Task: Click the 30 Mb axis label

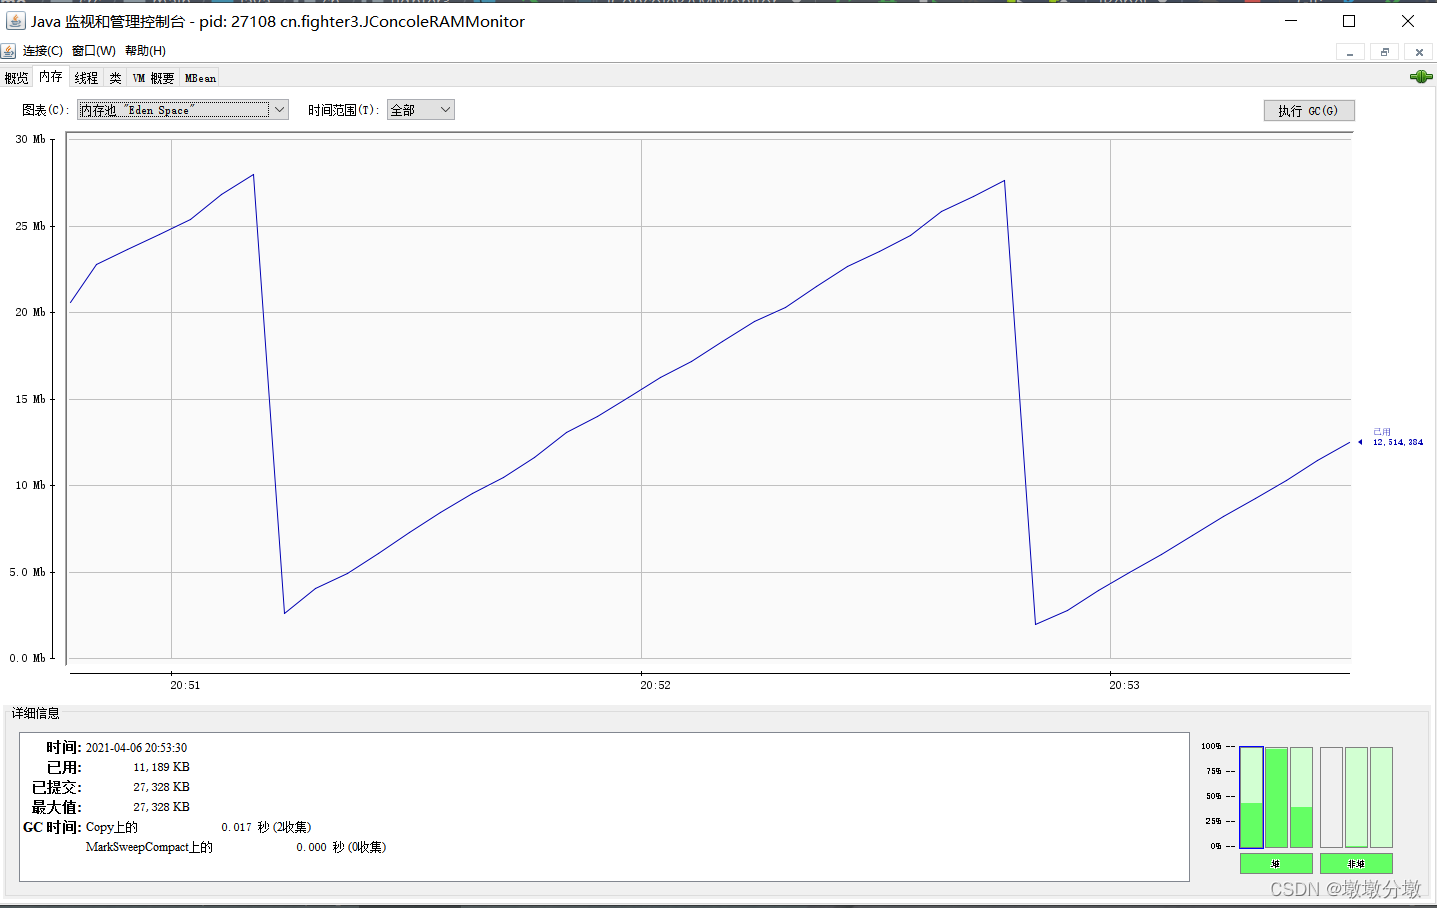Action: pos(30,139)
